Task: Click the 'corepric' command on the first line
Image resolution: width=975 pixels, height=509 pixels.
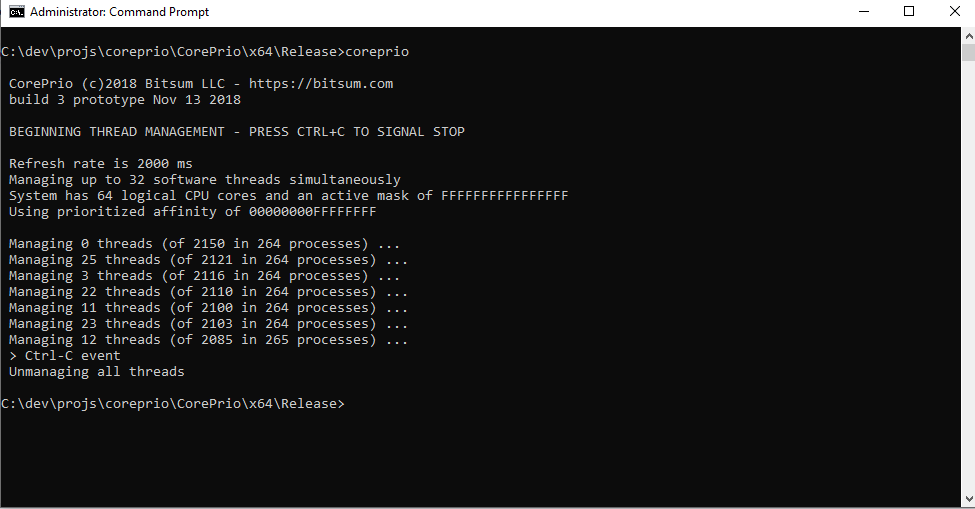Action: click(377, 52)
